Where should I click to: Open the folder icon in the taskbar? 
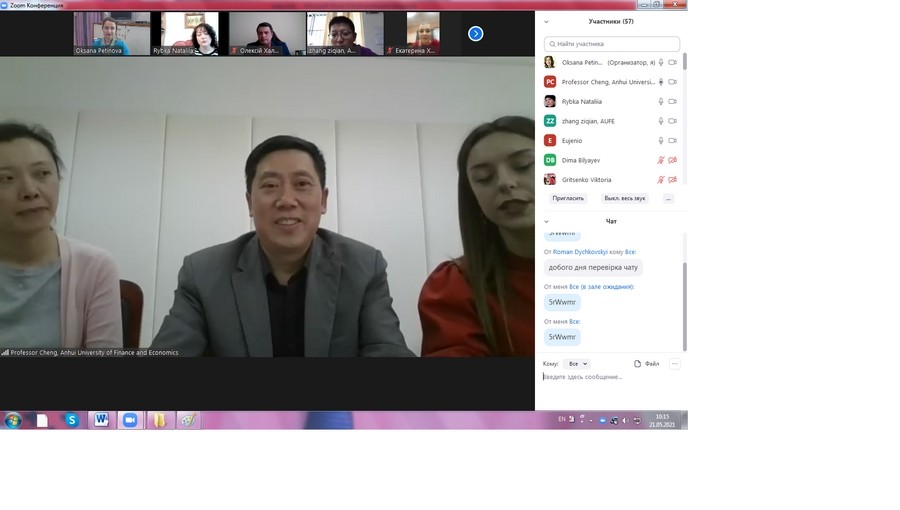(160, 421)
